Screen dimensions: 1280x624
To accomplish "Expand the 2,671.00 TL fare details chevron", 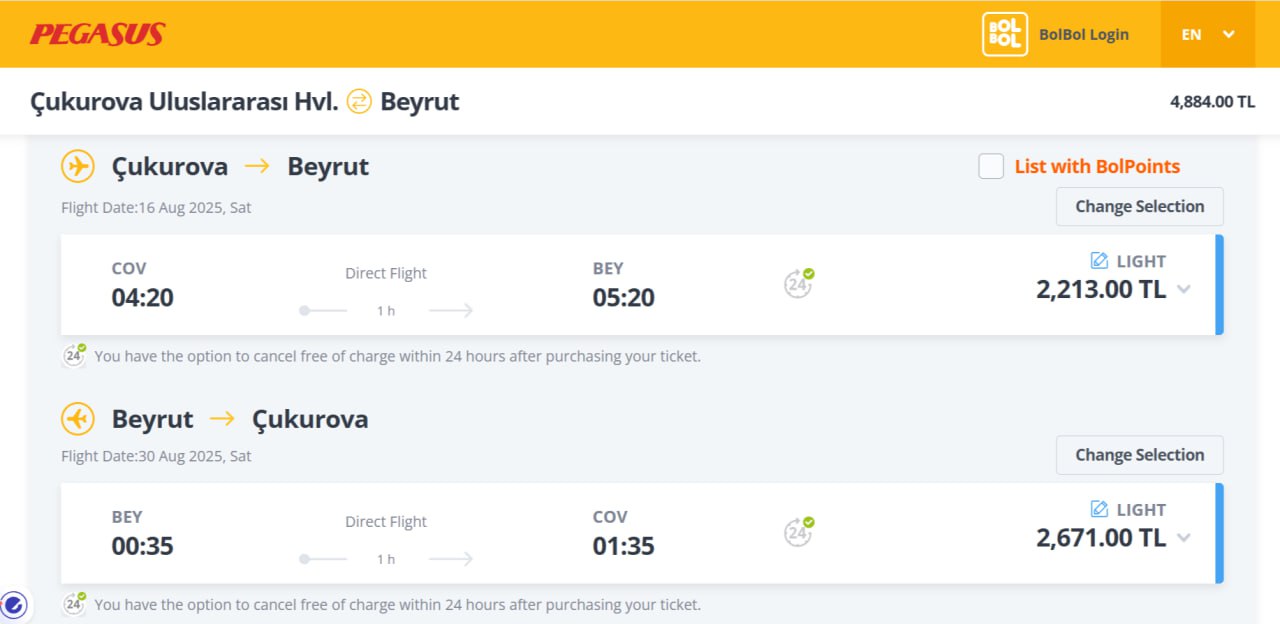I will point(1184,538).
